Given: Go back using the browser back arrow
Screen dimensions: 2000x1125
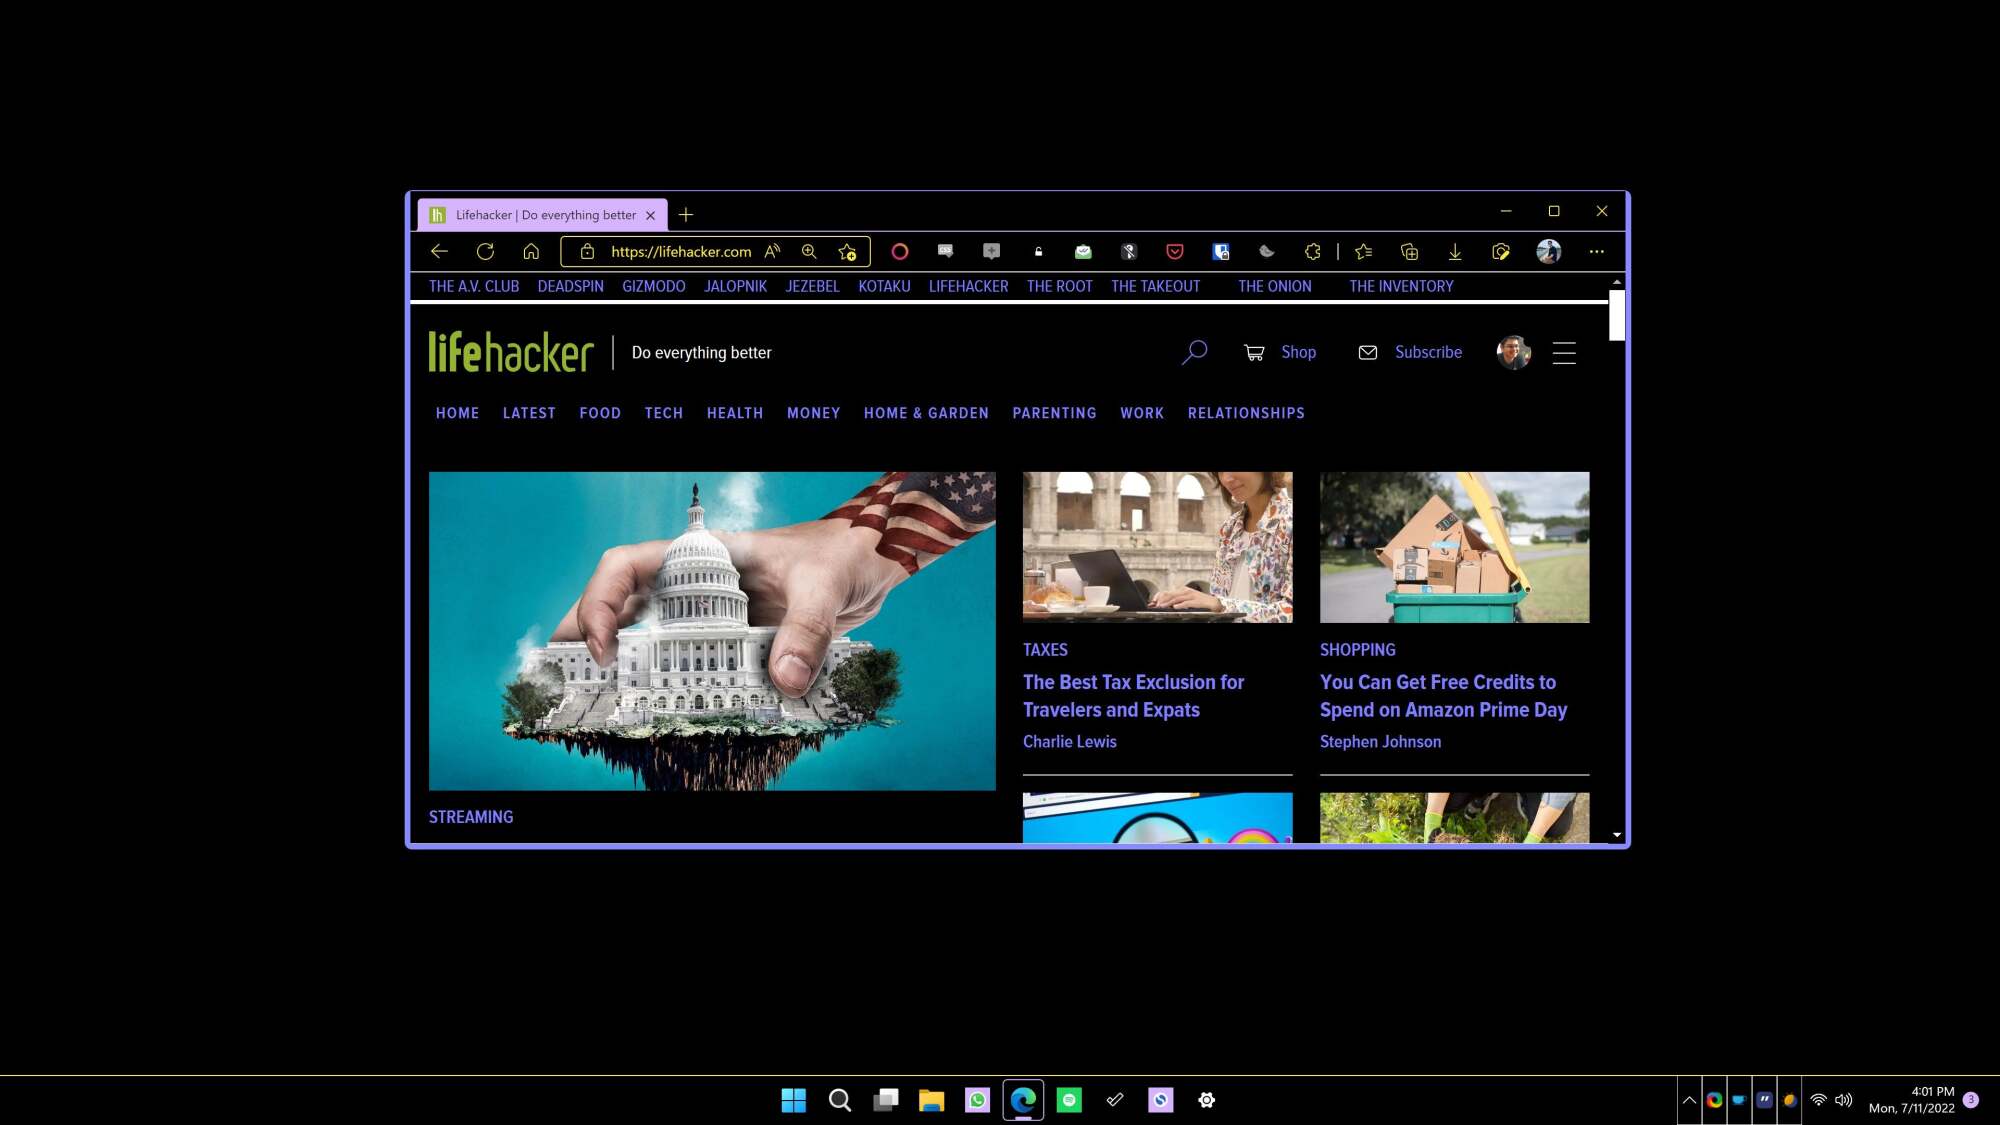Looking at the screenshot, I should coord(439,252).
